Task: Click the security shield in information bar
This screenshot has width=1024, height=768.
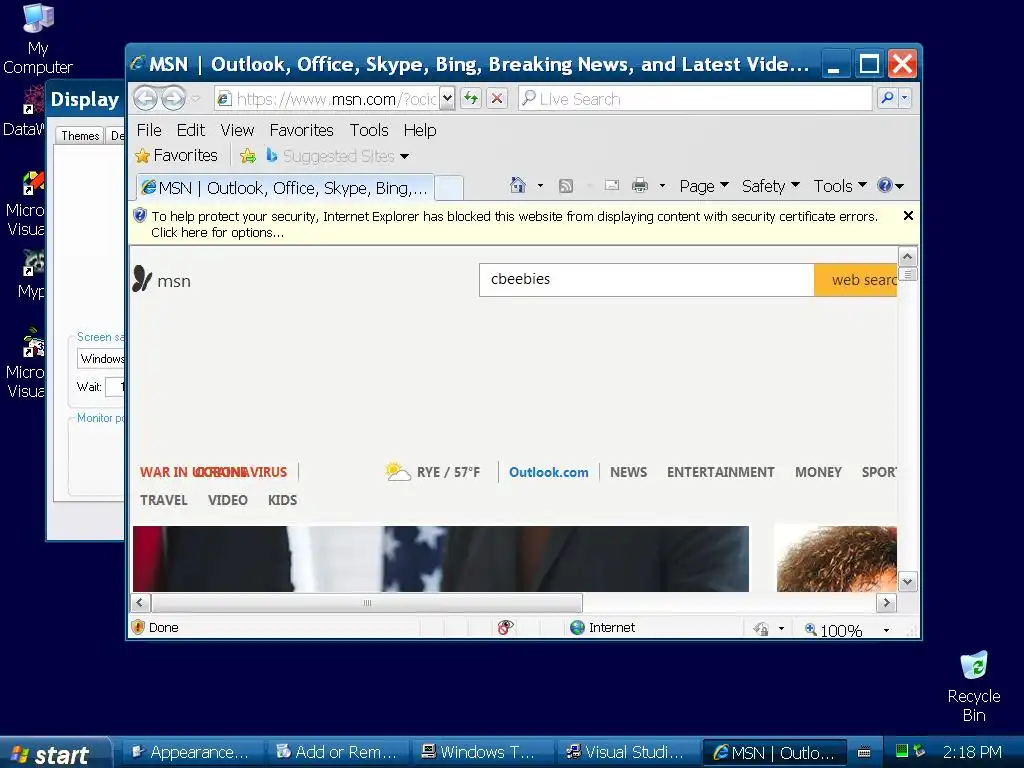Action: 140,216
